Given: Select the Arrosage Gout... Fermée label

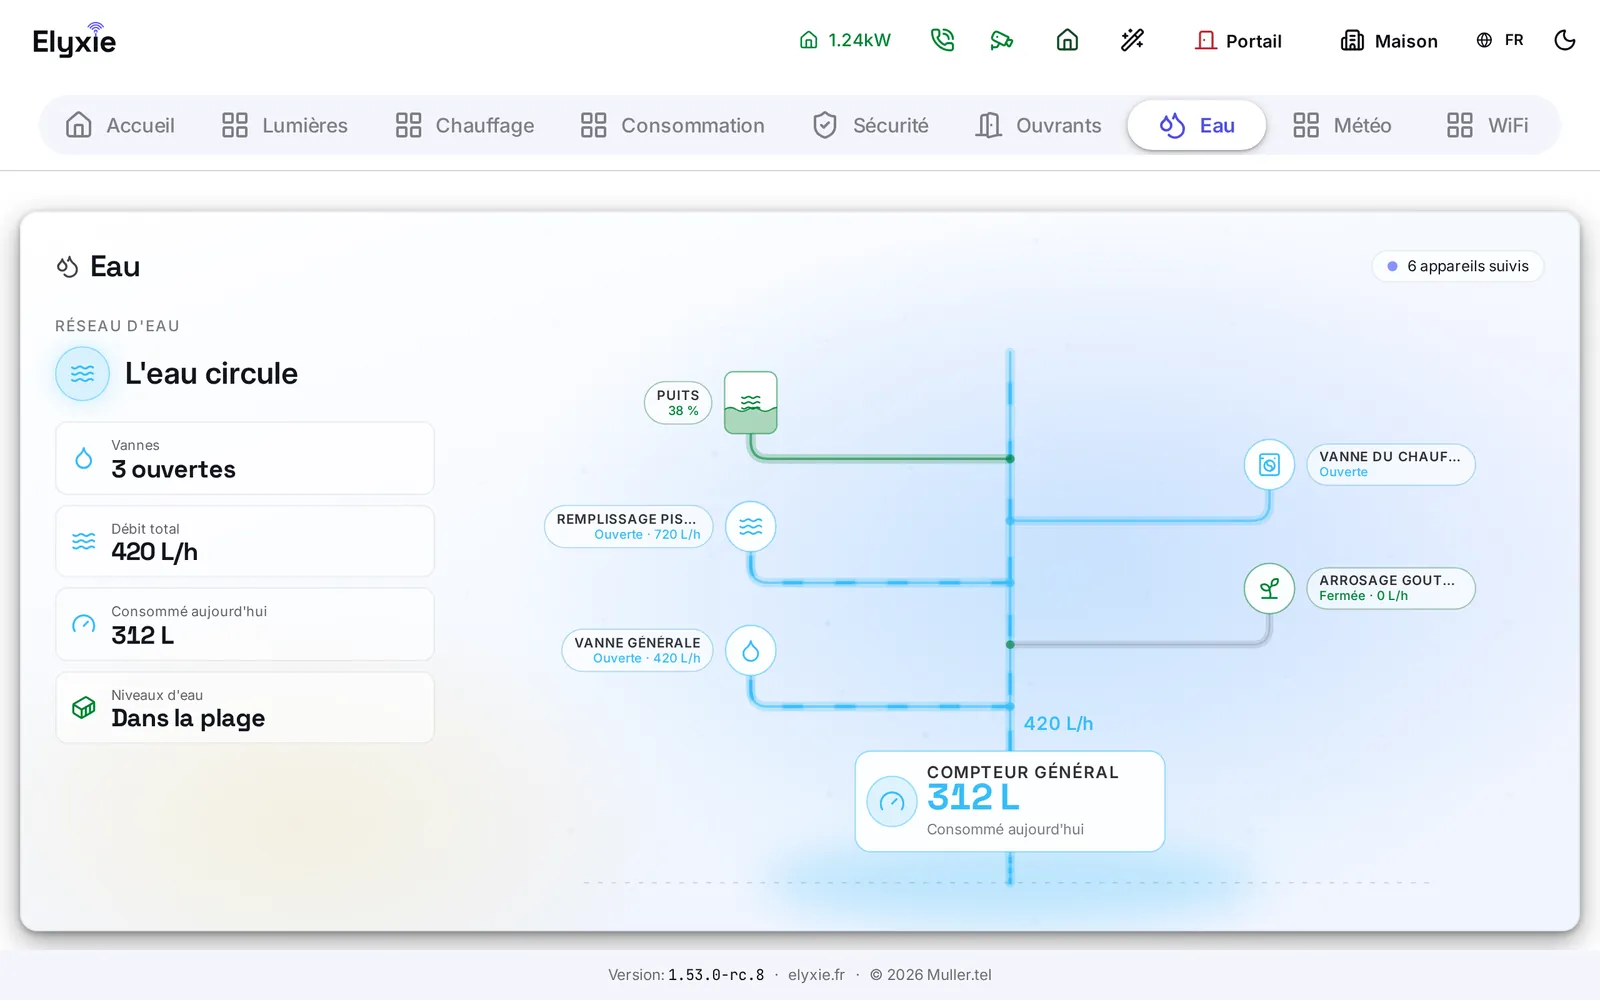Looking at the screenshot, I should click(x=1391, y=589).
